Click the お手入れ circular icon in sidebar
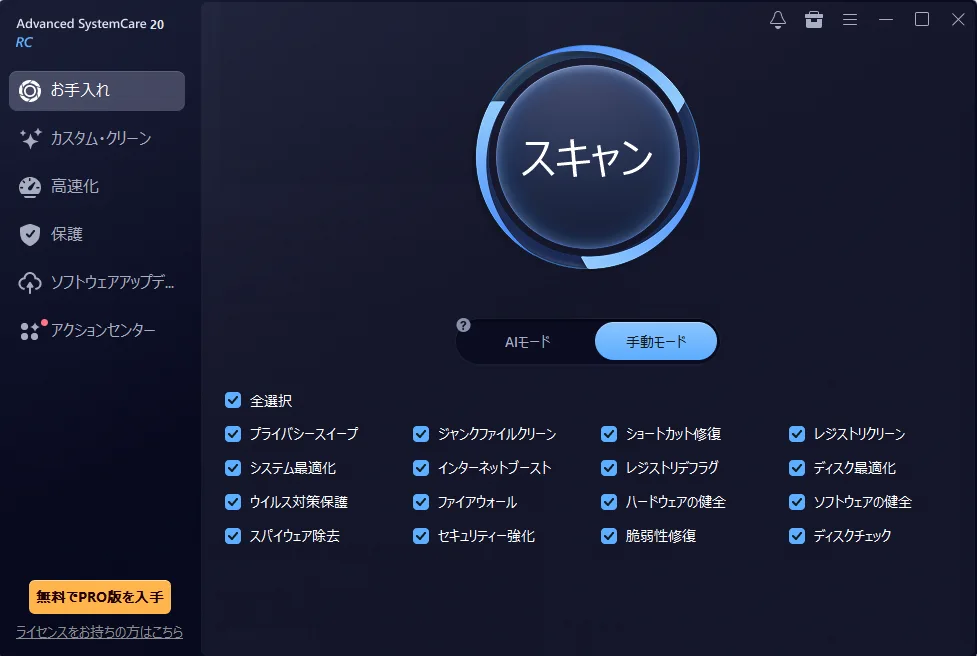Screen dimensions: 977x656 click(x=29, y=91)
